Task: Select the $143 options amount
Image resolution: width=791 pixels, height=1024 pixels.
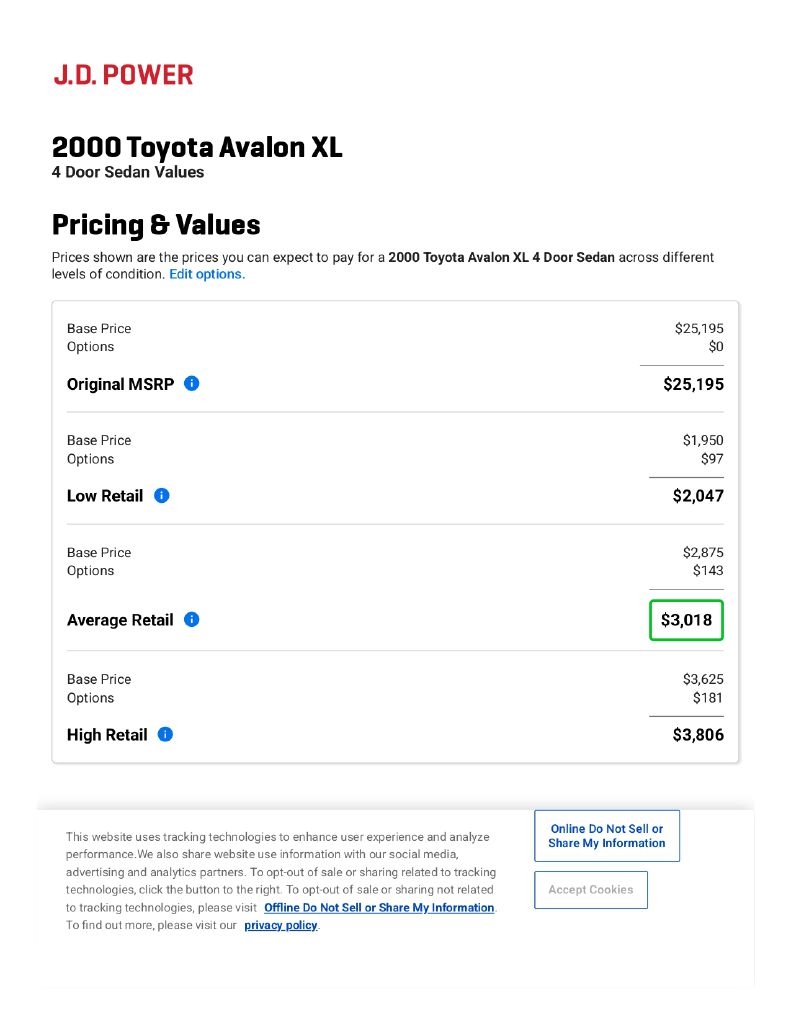Action: click(707, 571)
